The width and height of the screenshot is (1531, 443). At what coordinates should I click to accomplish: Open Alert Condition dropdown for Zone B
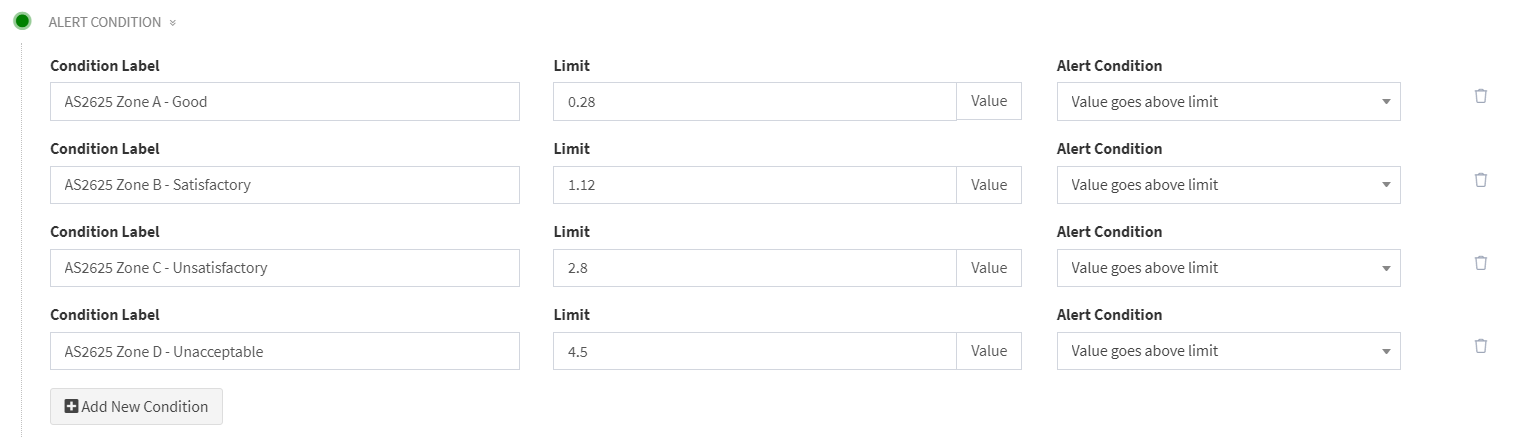[x=1228, y=185]
